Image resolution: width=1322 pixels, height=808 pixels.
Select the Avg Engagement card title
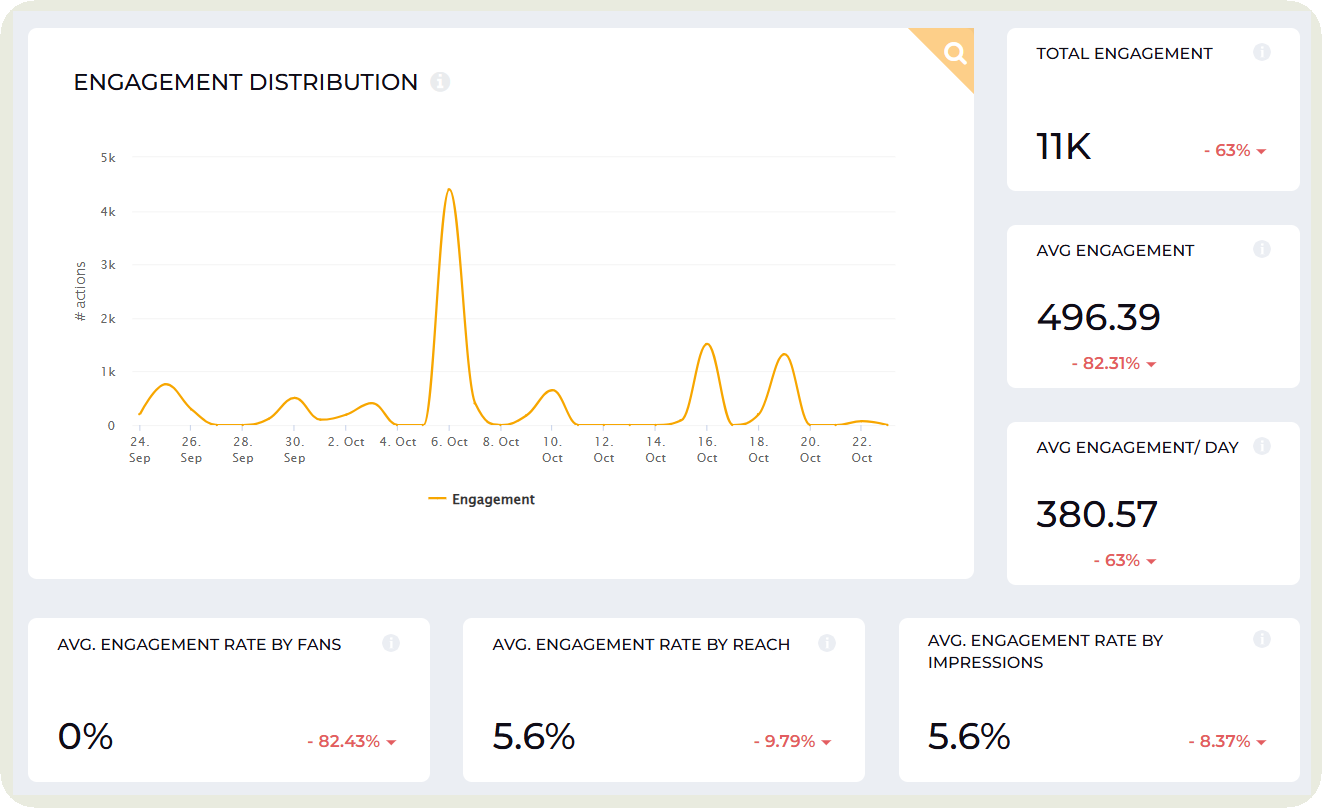tap(1115, 250)
